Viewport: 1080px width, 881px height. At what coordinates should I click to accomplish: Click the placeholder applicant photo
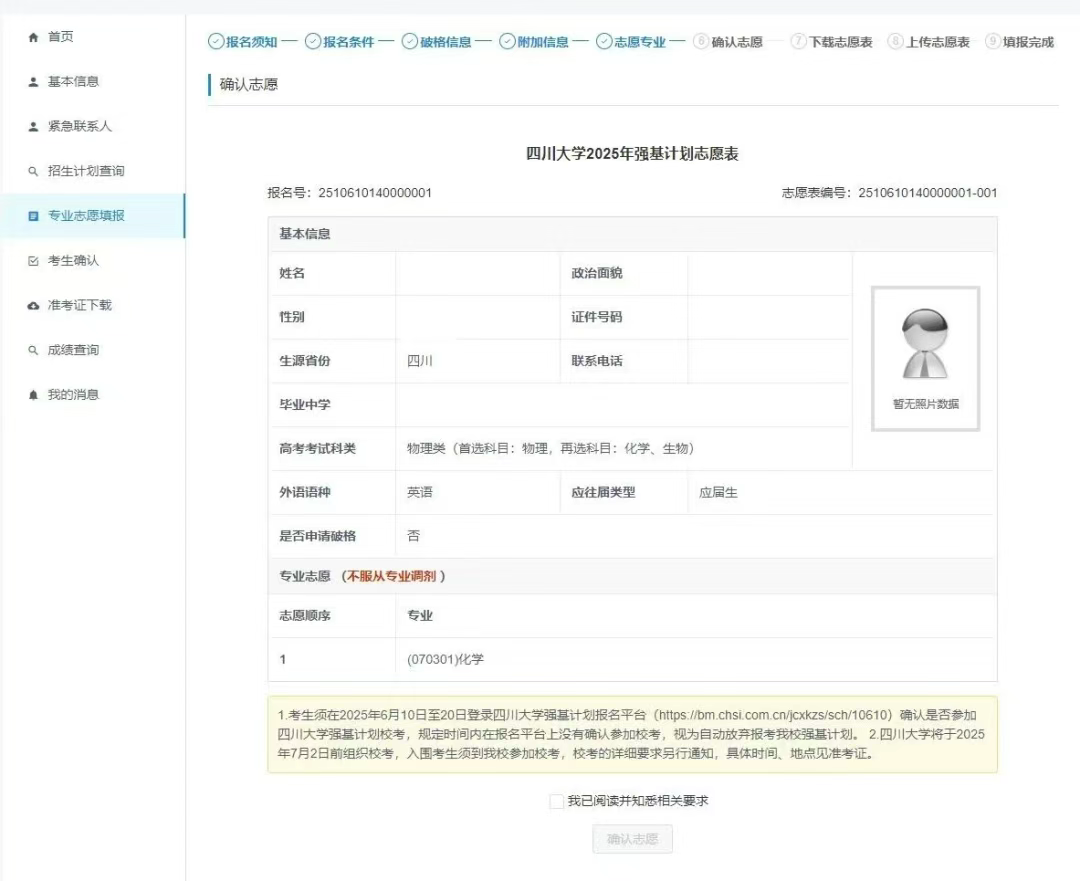[x=925, y=344]
